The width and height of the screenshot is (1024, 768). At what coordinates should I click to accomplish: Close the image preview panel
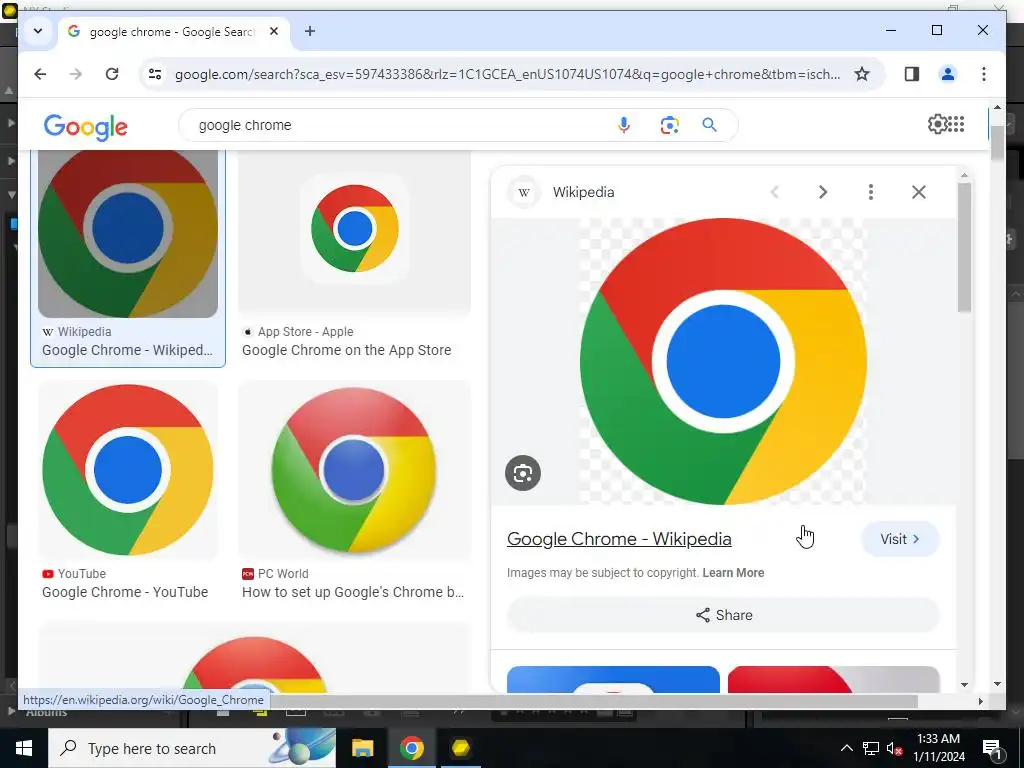coord(919,192)
